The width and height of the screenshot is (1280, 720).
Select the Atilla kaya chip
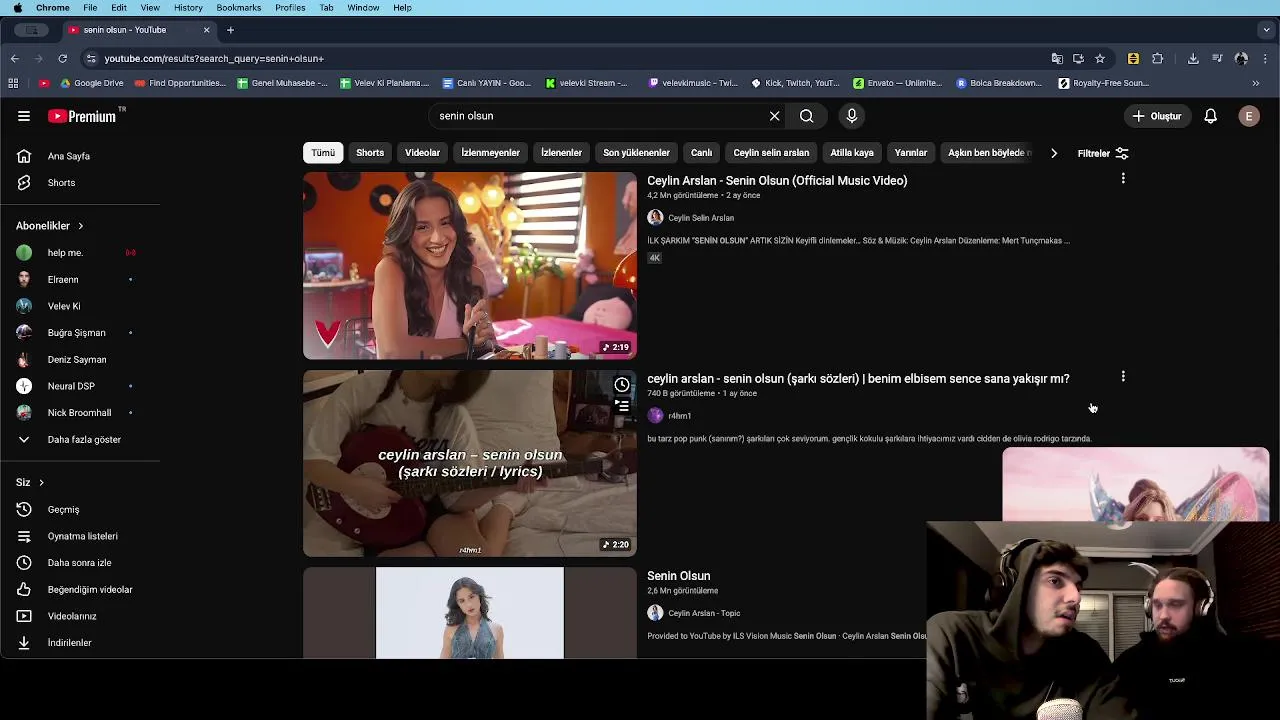(x=852, y=153)
